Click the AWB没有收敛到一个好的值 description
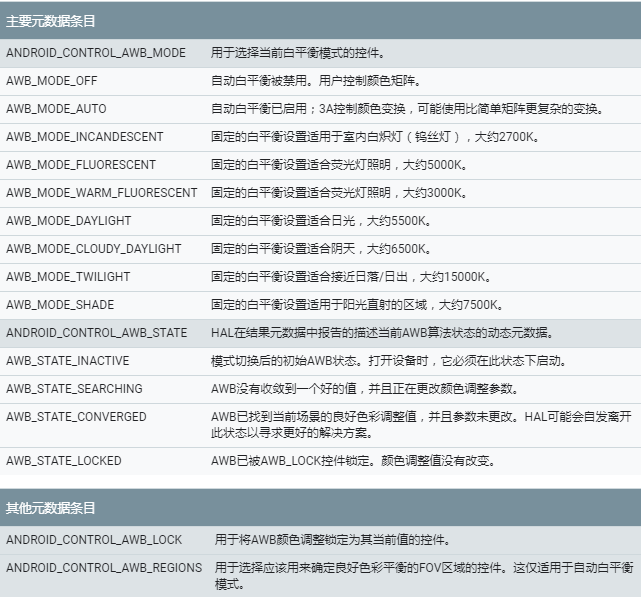 point(365,388)
